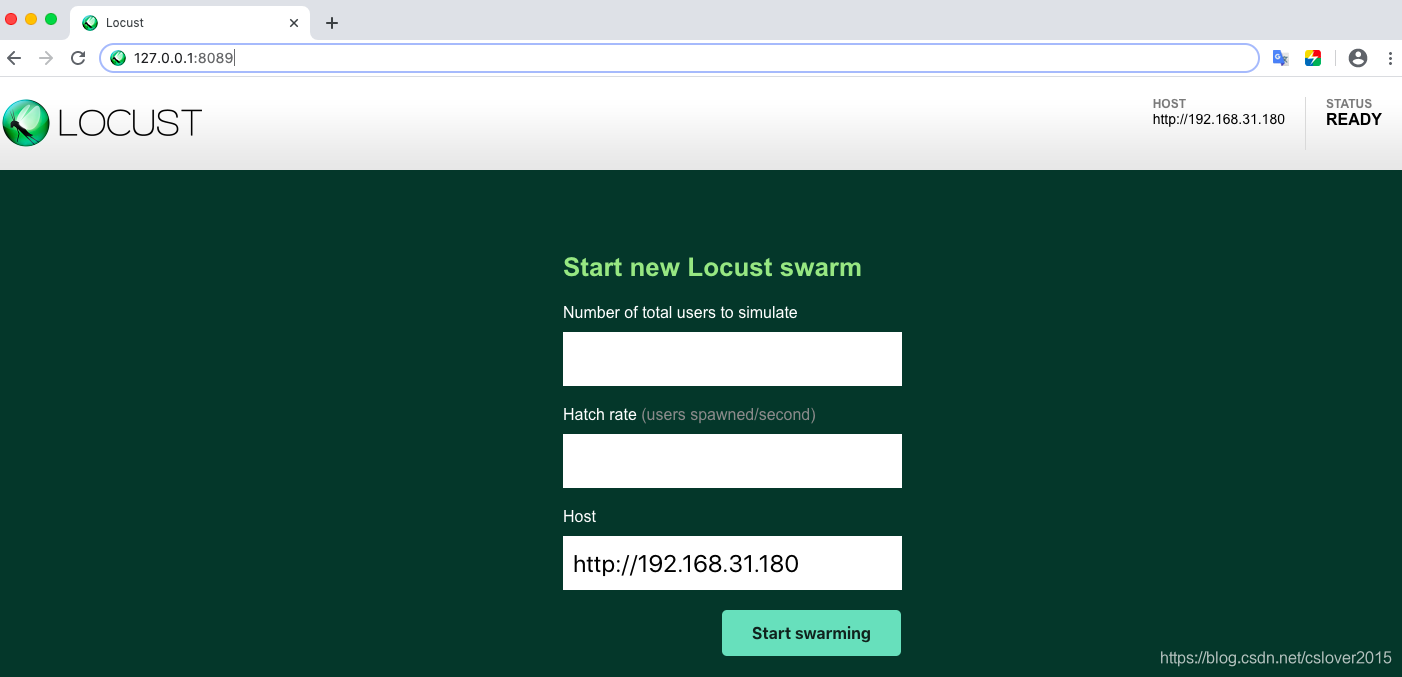Viewport: 1402px width, 677px height.
Task: Focus the Hatch rate input field
Action: [x=732, y=461]
